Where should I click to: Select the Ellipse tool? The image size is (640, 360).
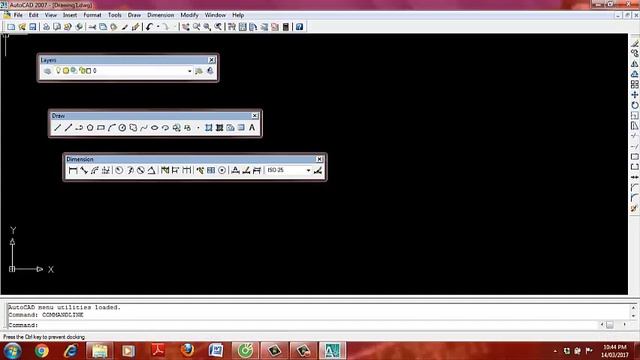click(x=155, y=128)
